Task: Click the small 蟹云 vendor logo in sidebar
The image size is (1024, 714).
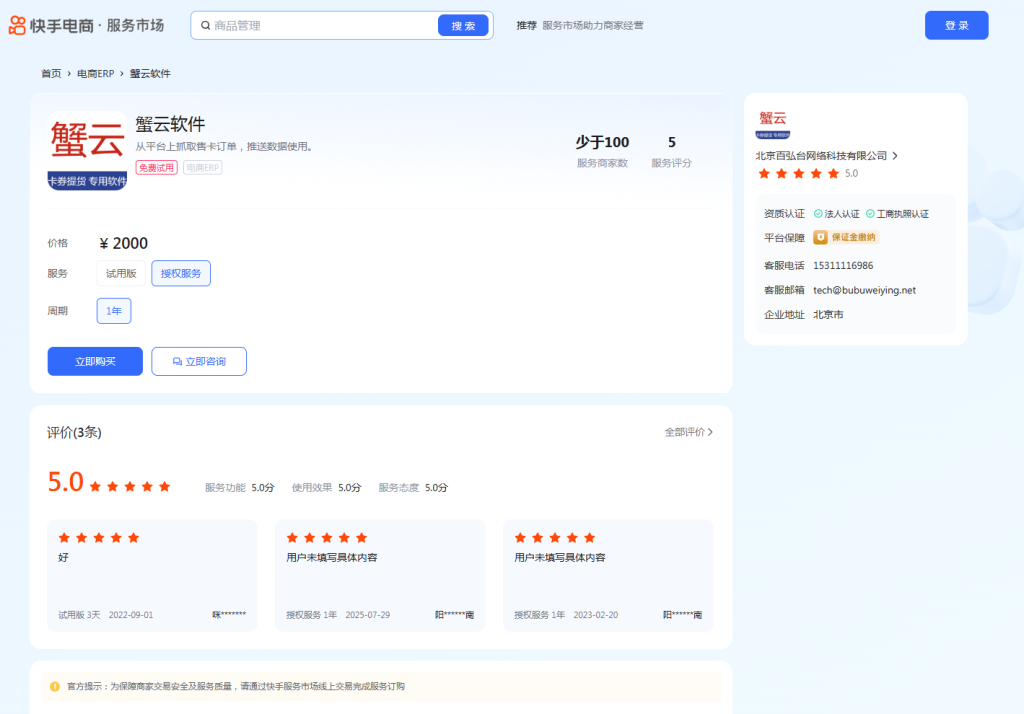Action: click(x=773, y=125)
